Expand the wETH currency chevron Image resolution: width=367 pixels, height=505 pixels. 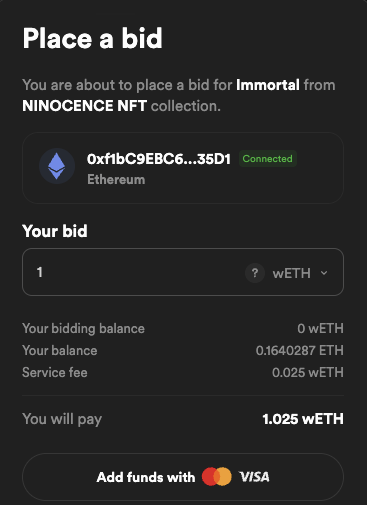(324, 273)
